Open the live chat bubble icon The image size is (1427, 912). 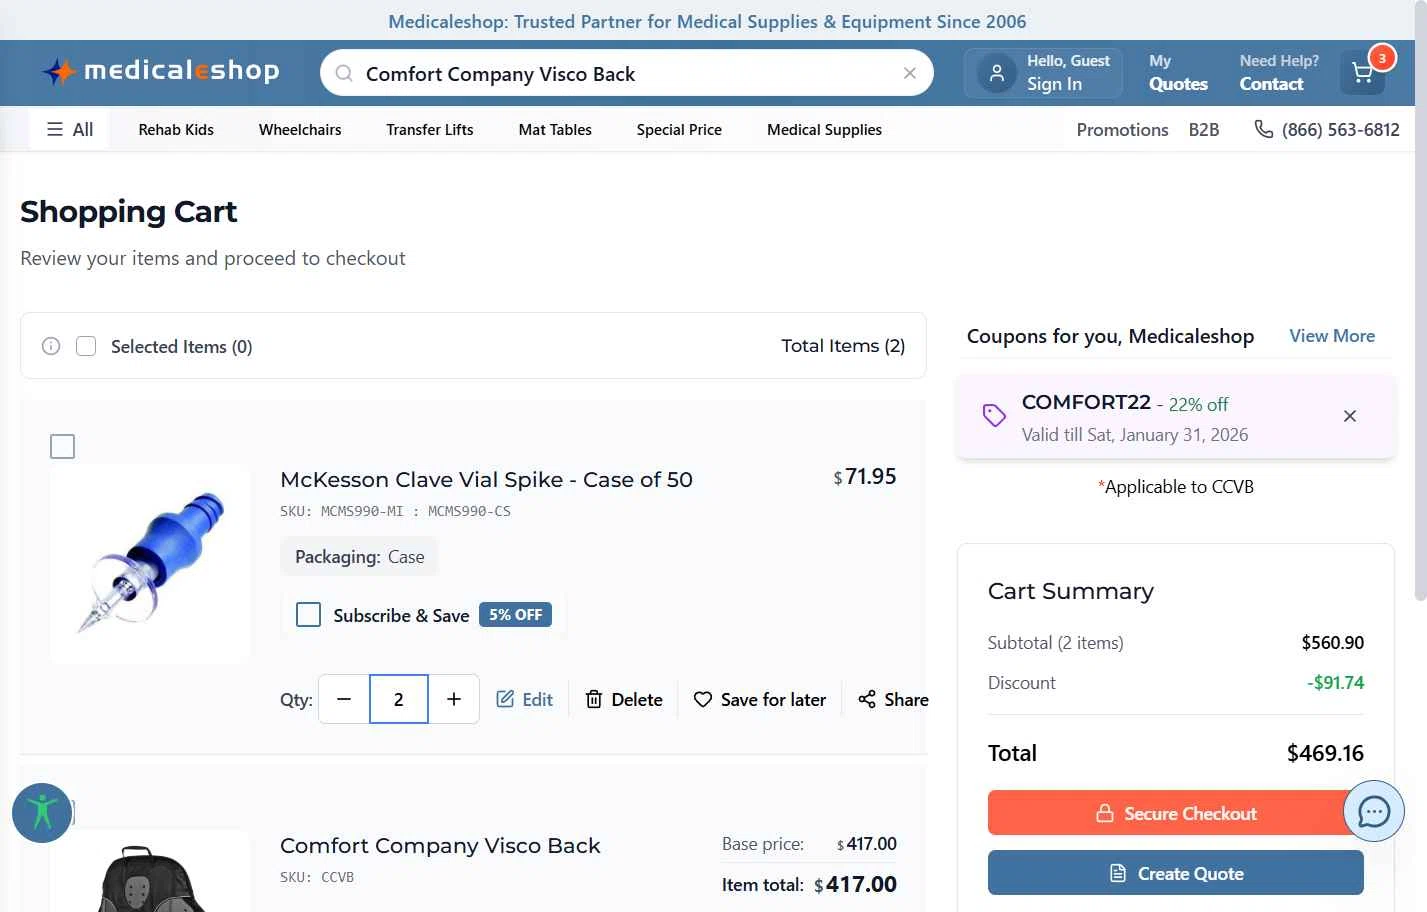point(1374,811)
